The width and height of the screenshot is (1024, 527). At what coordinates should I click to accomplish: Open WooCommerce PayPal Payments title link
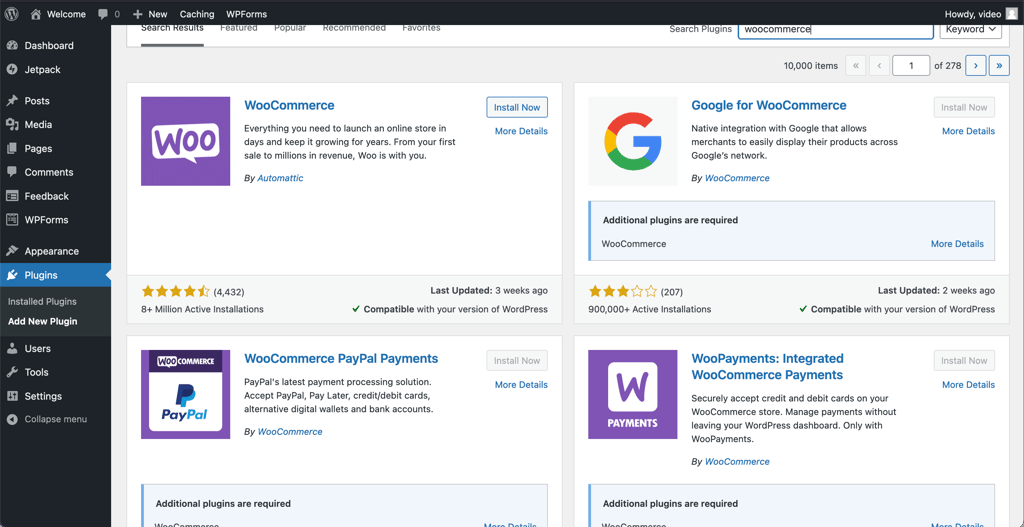coord(341,359)
